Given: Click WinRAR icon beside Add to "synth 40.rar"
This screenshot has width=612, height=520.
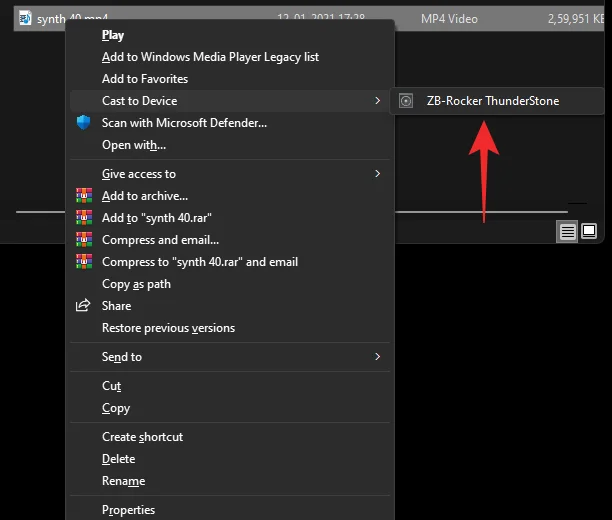Looking at the screenshot, I should tap(84, 217).
